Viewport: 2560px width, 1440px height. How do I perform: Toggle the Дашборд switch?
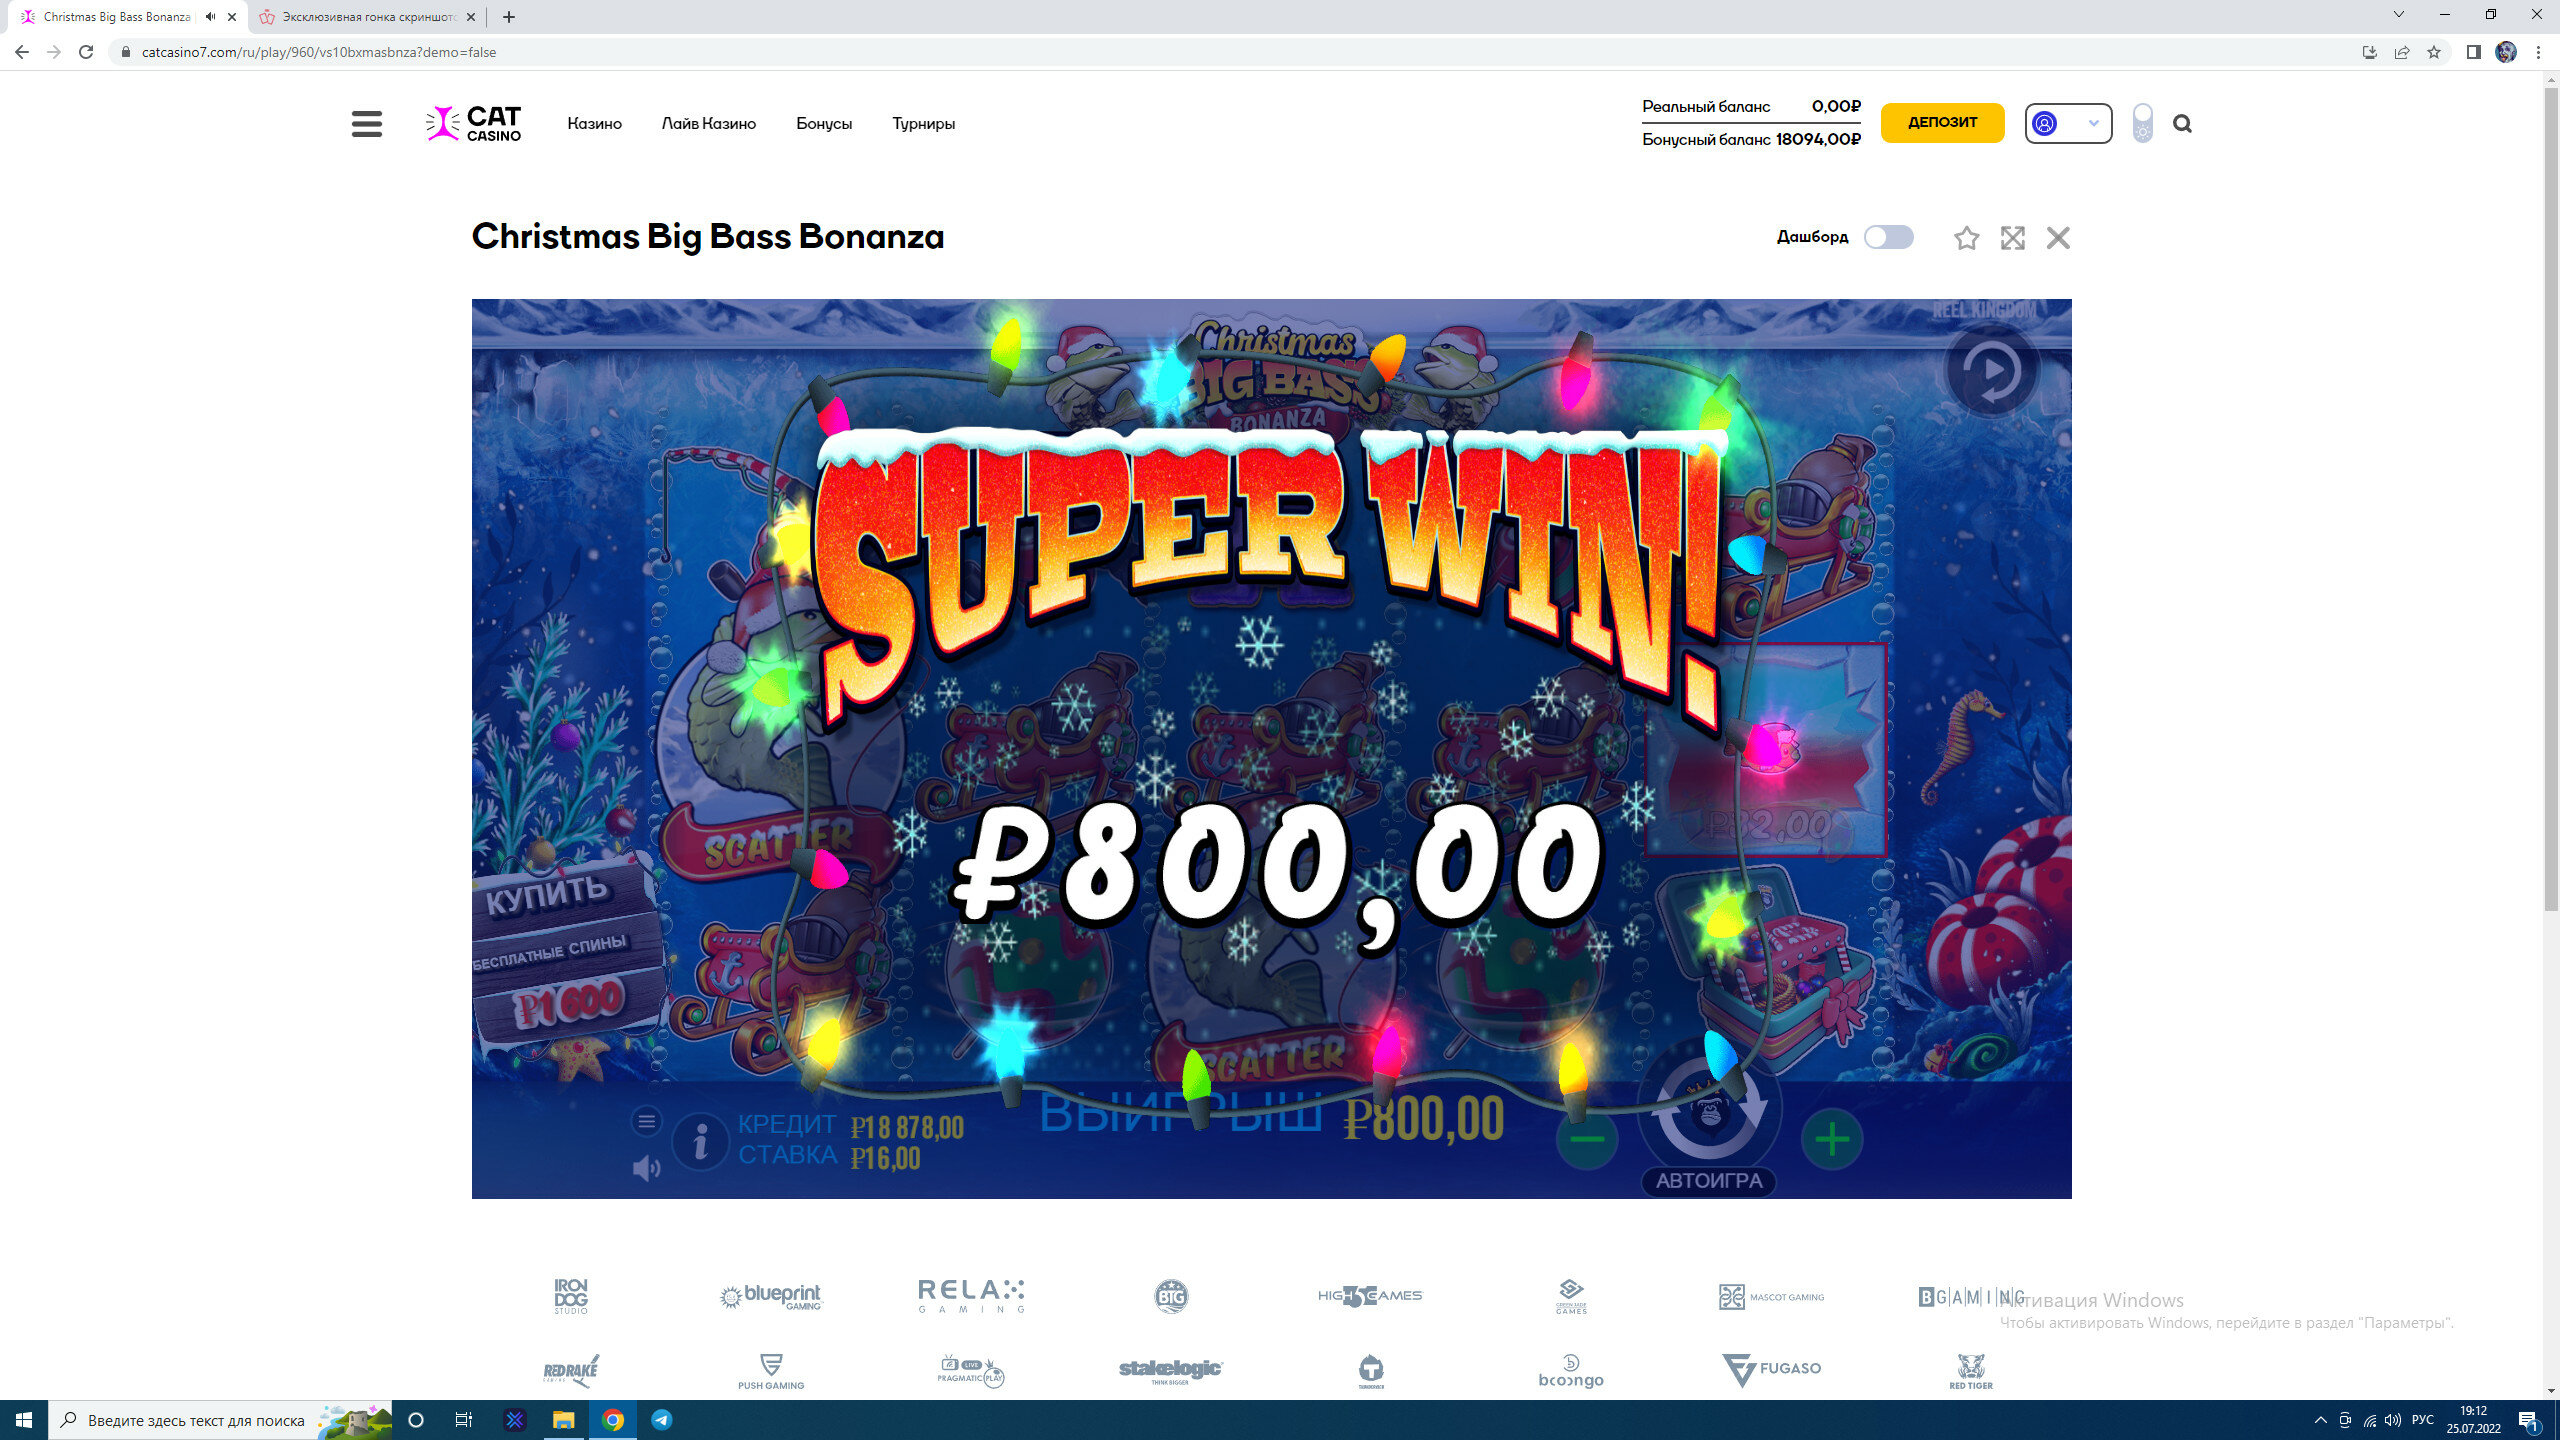[x=1888, y=237]
